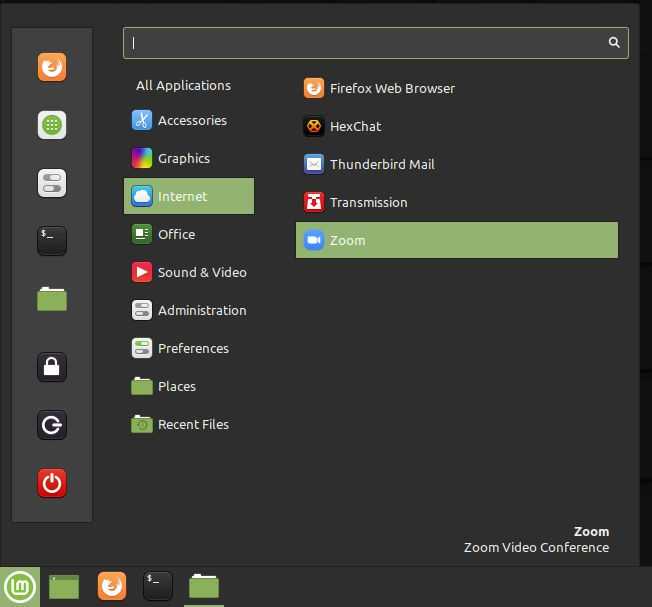Screen dimensions: 652x607
Task: Click the Logout icon
Action: click(x=52, y=425)
